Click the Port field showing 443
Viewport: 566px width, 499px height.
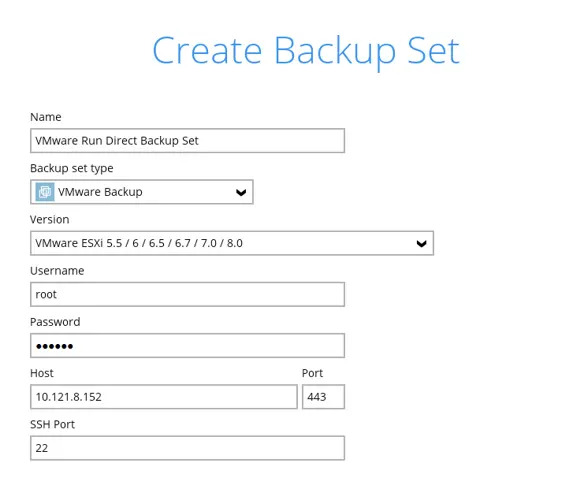click(x=323, y=397)
